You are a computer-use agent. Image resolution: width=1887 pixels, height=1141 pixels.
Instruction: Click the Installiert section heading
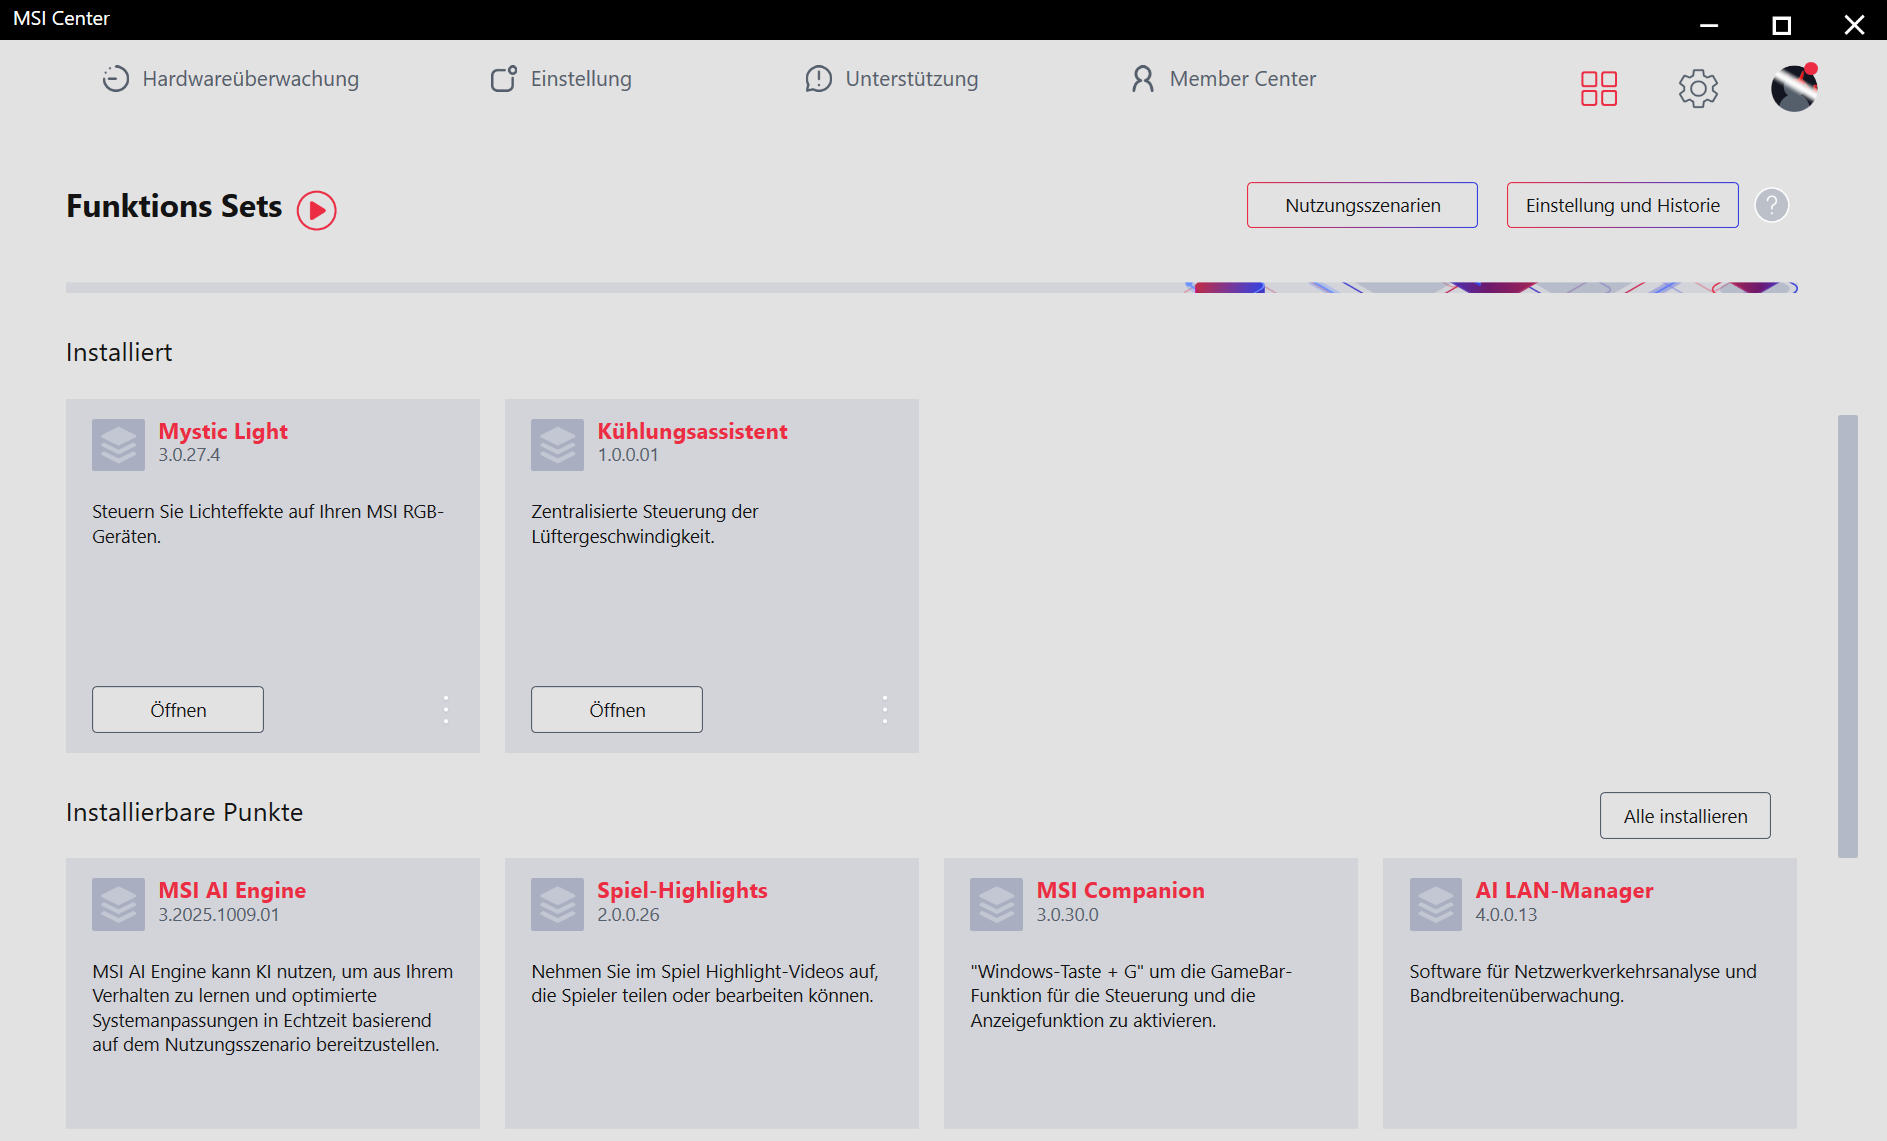tap(119, 352)
